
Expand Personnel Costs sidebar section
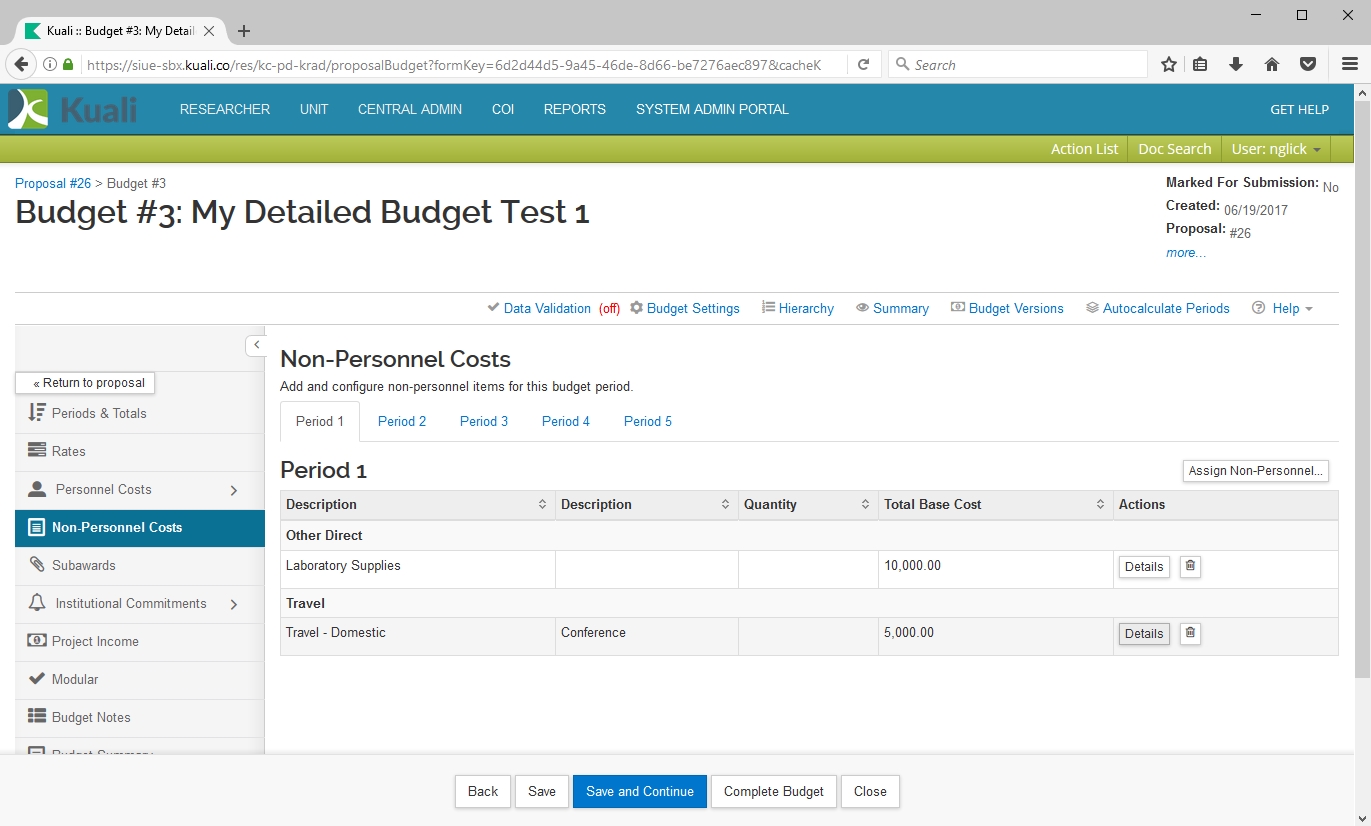(x=234, y=490)
